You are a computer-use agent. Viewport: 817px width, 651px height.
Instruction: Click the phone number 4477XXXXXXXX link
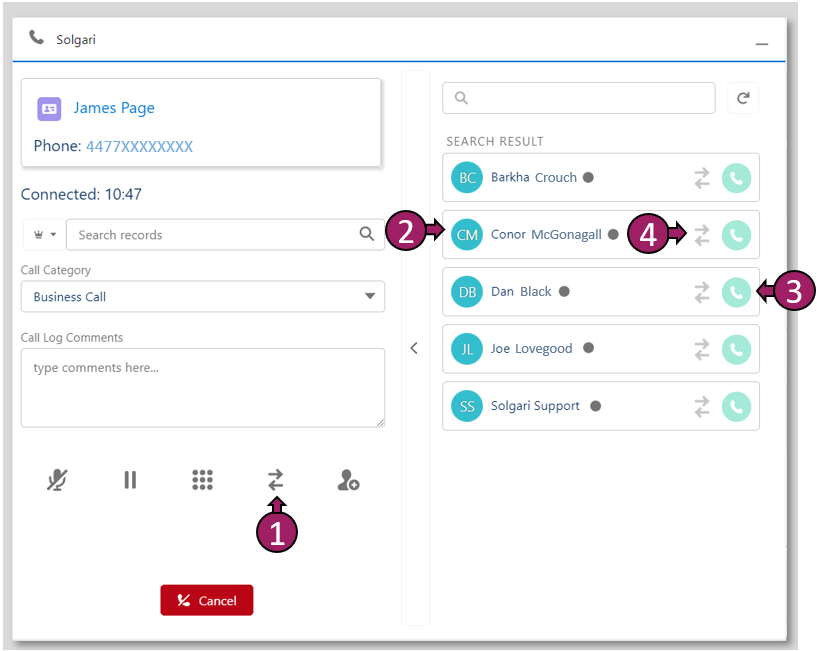139,147
